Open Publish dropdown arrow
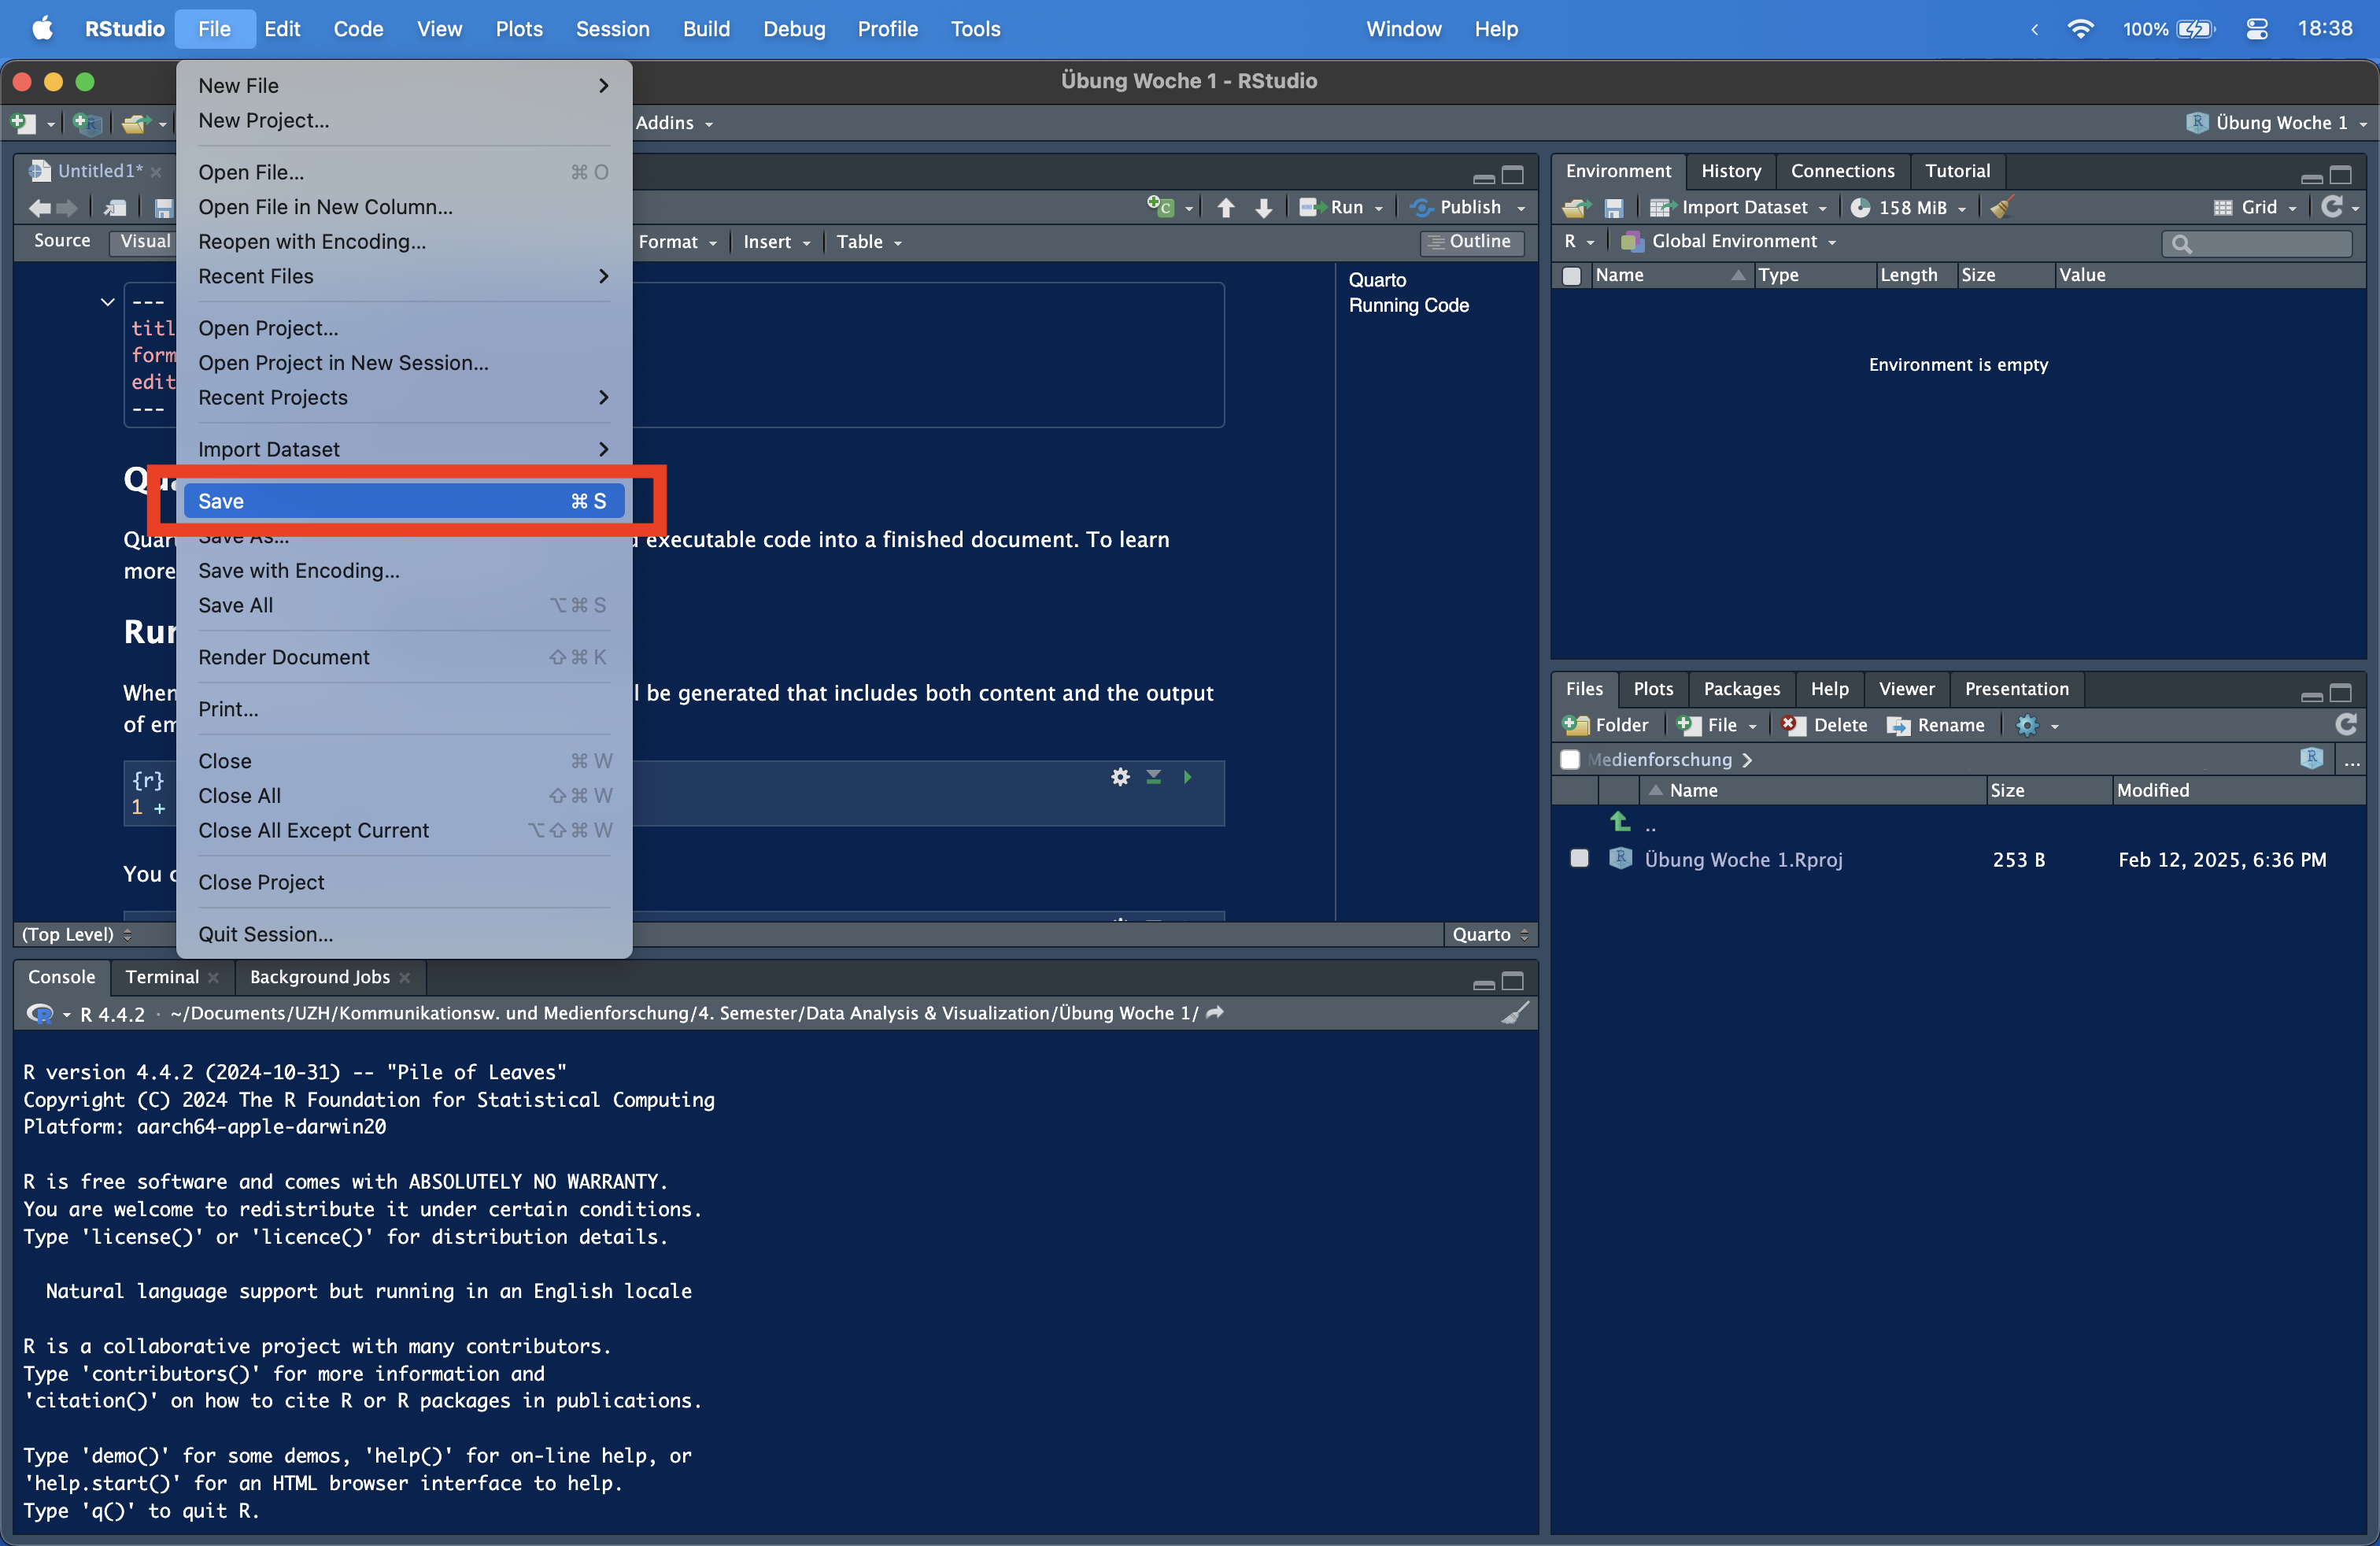The image size is (2380, 1546). [x=1521, y=208]
